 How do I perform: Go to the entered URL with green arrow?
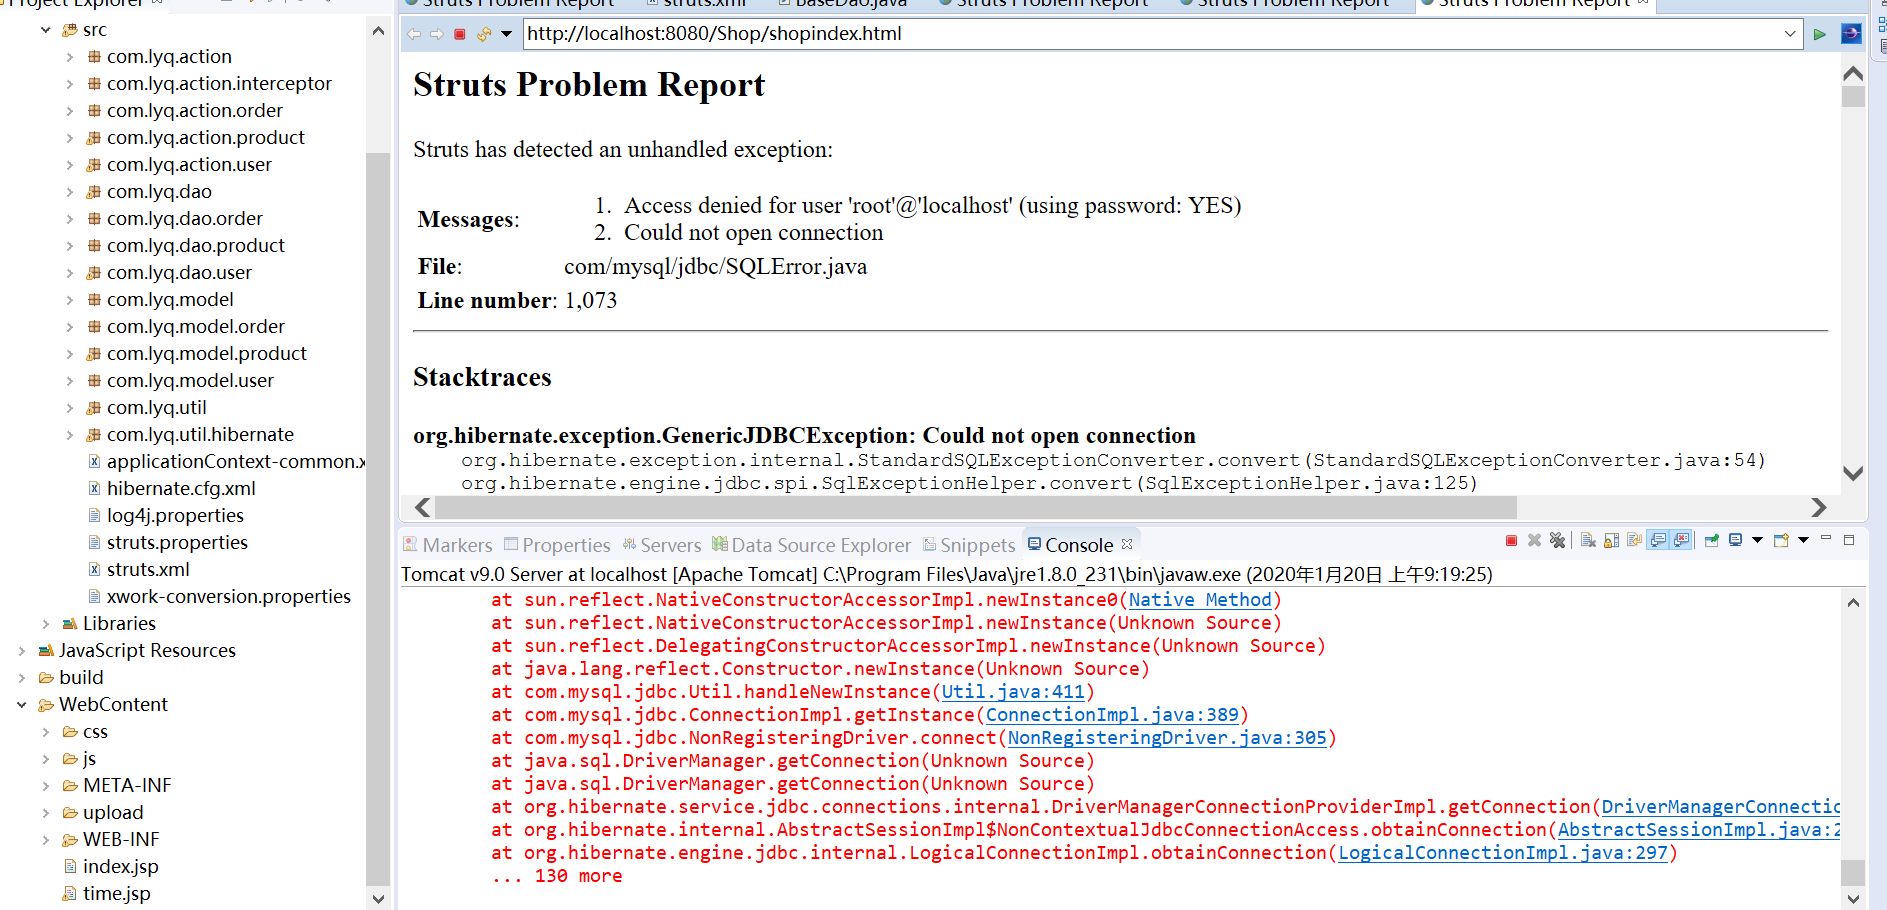click(1819, 34)
